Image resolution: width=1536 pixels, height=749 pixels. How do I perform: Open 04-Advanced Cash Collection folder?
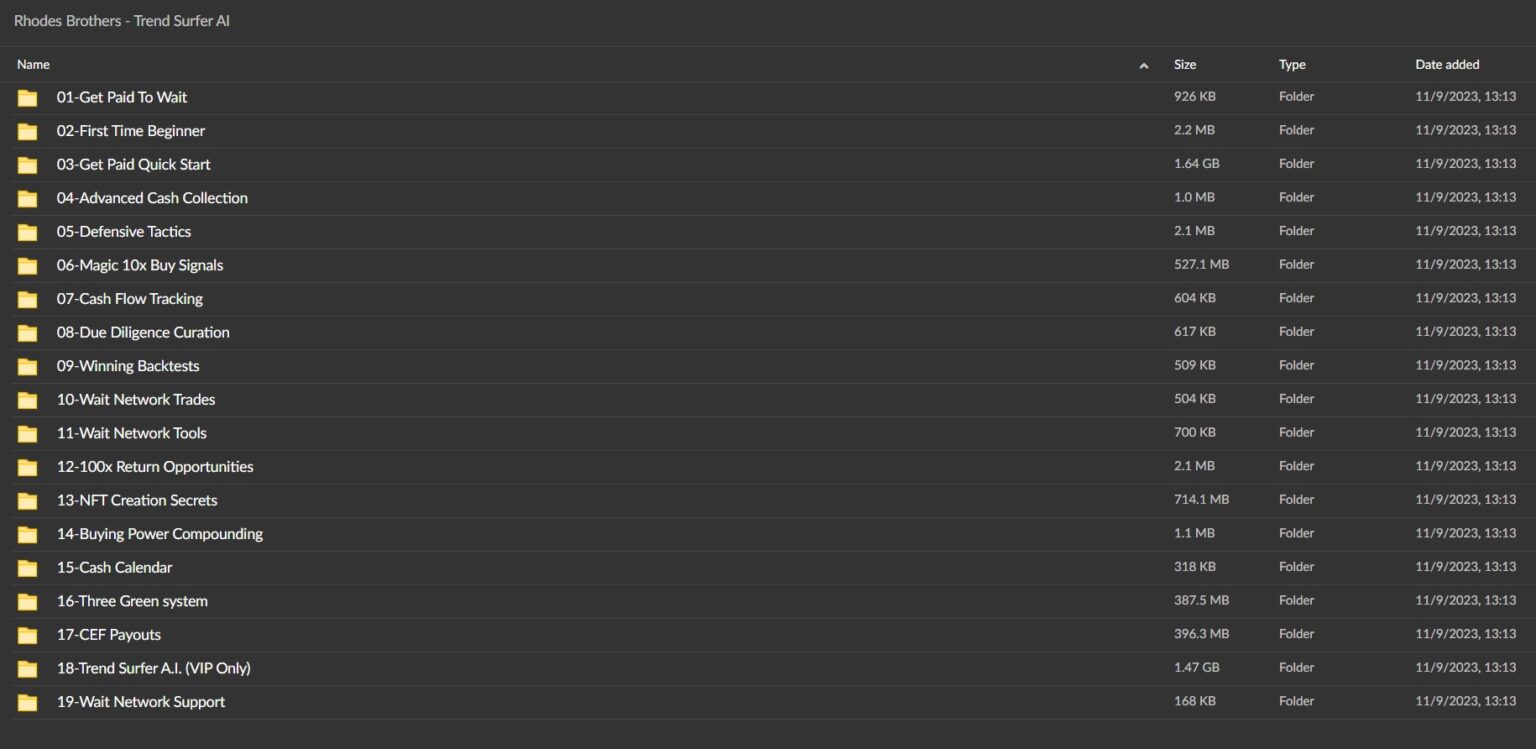tap(152, 198)
